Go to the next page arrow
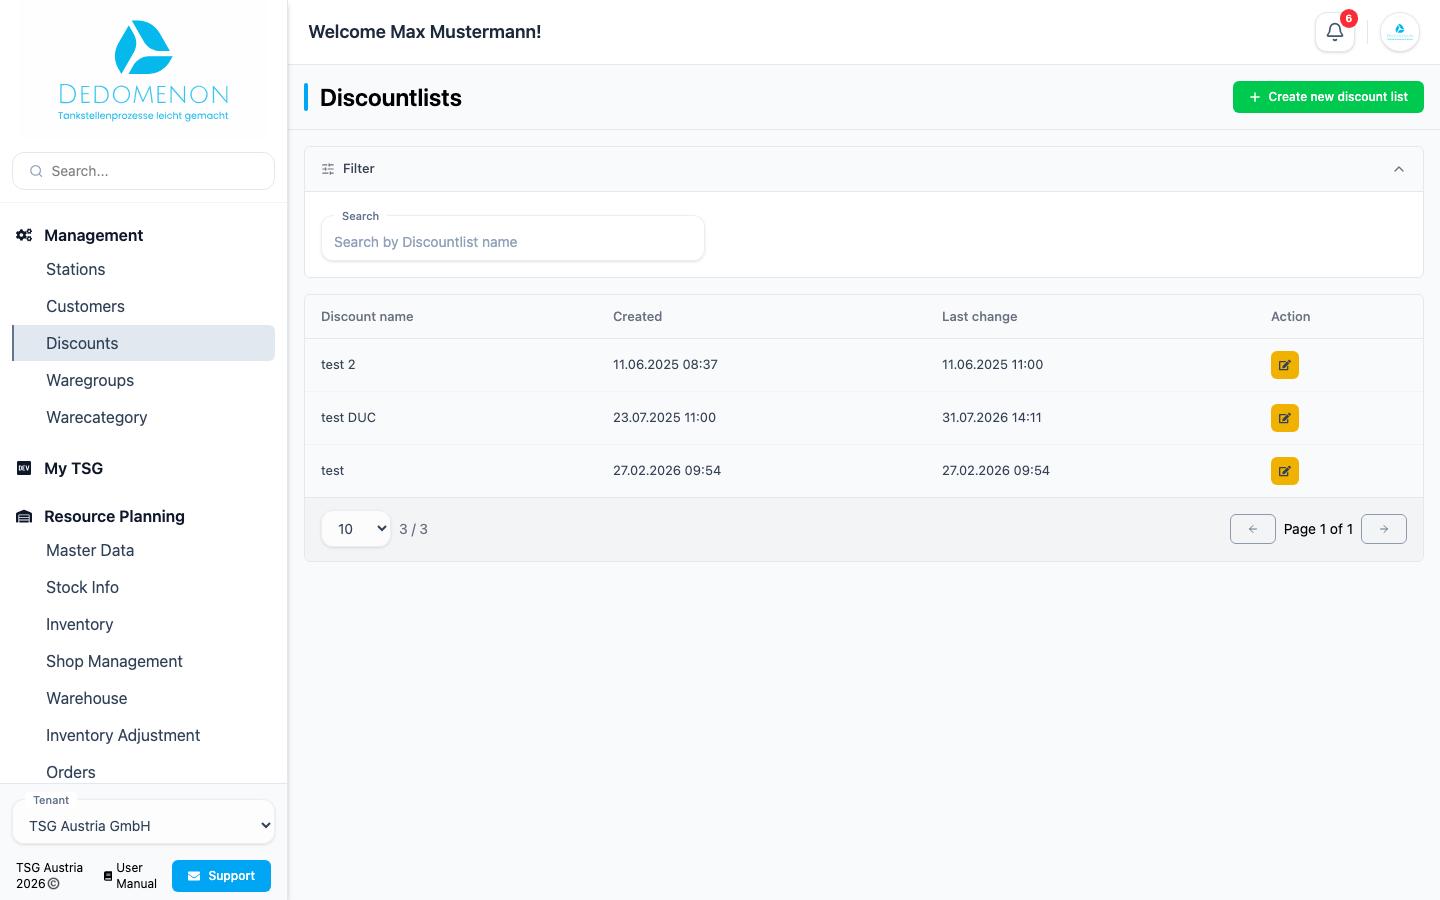1440x900 pixels. [1384, 529]
